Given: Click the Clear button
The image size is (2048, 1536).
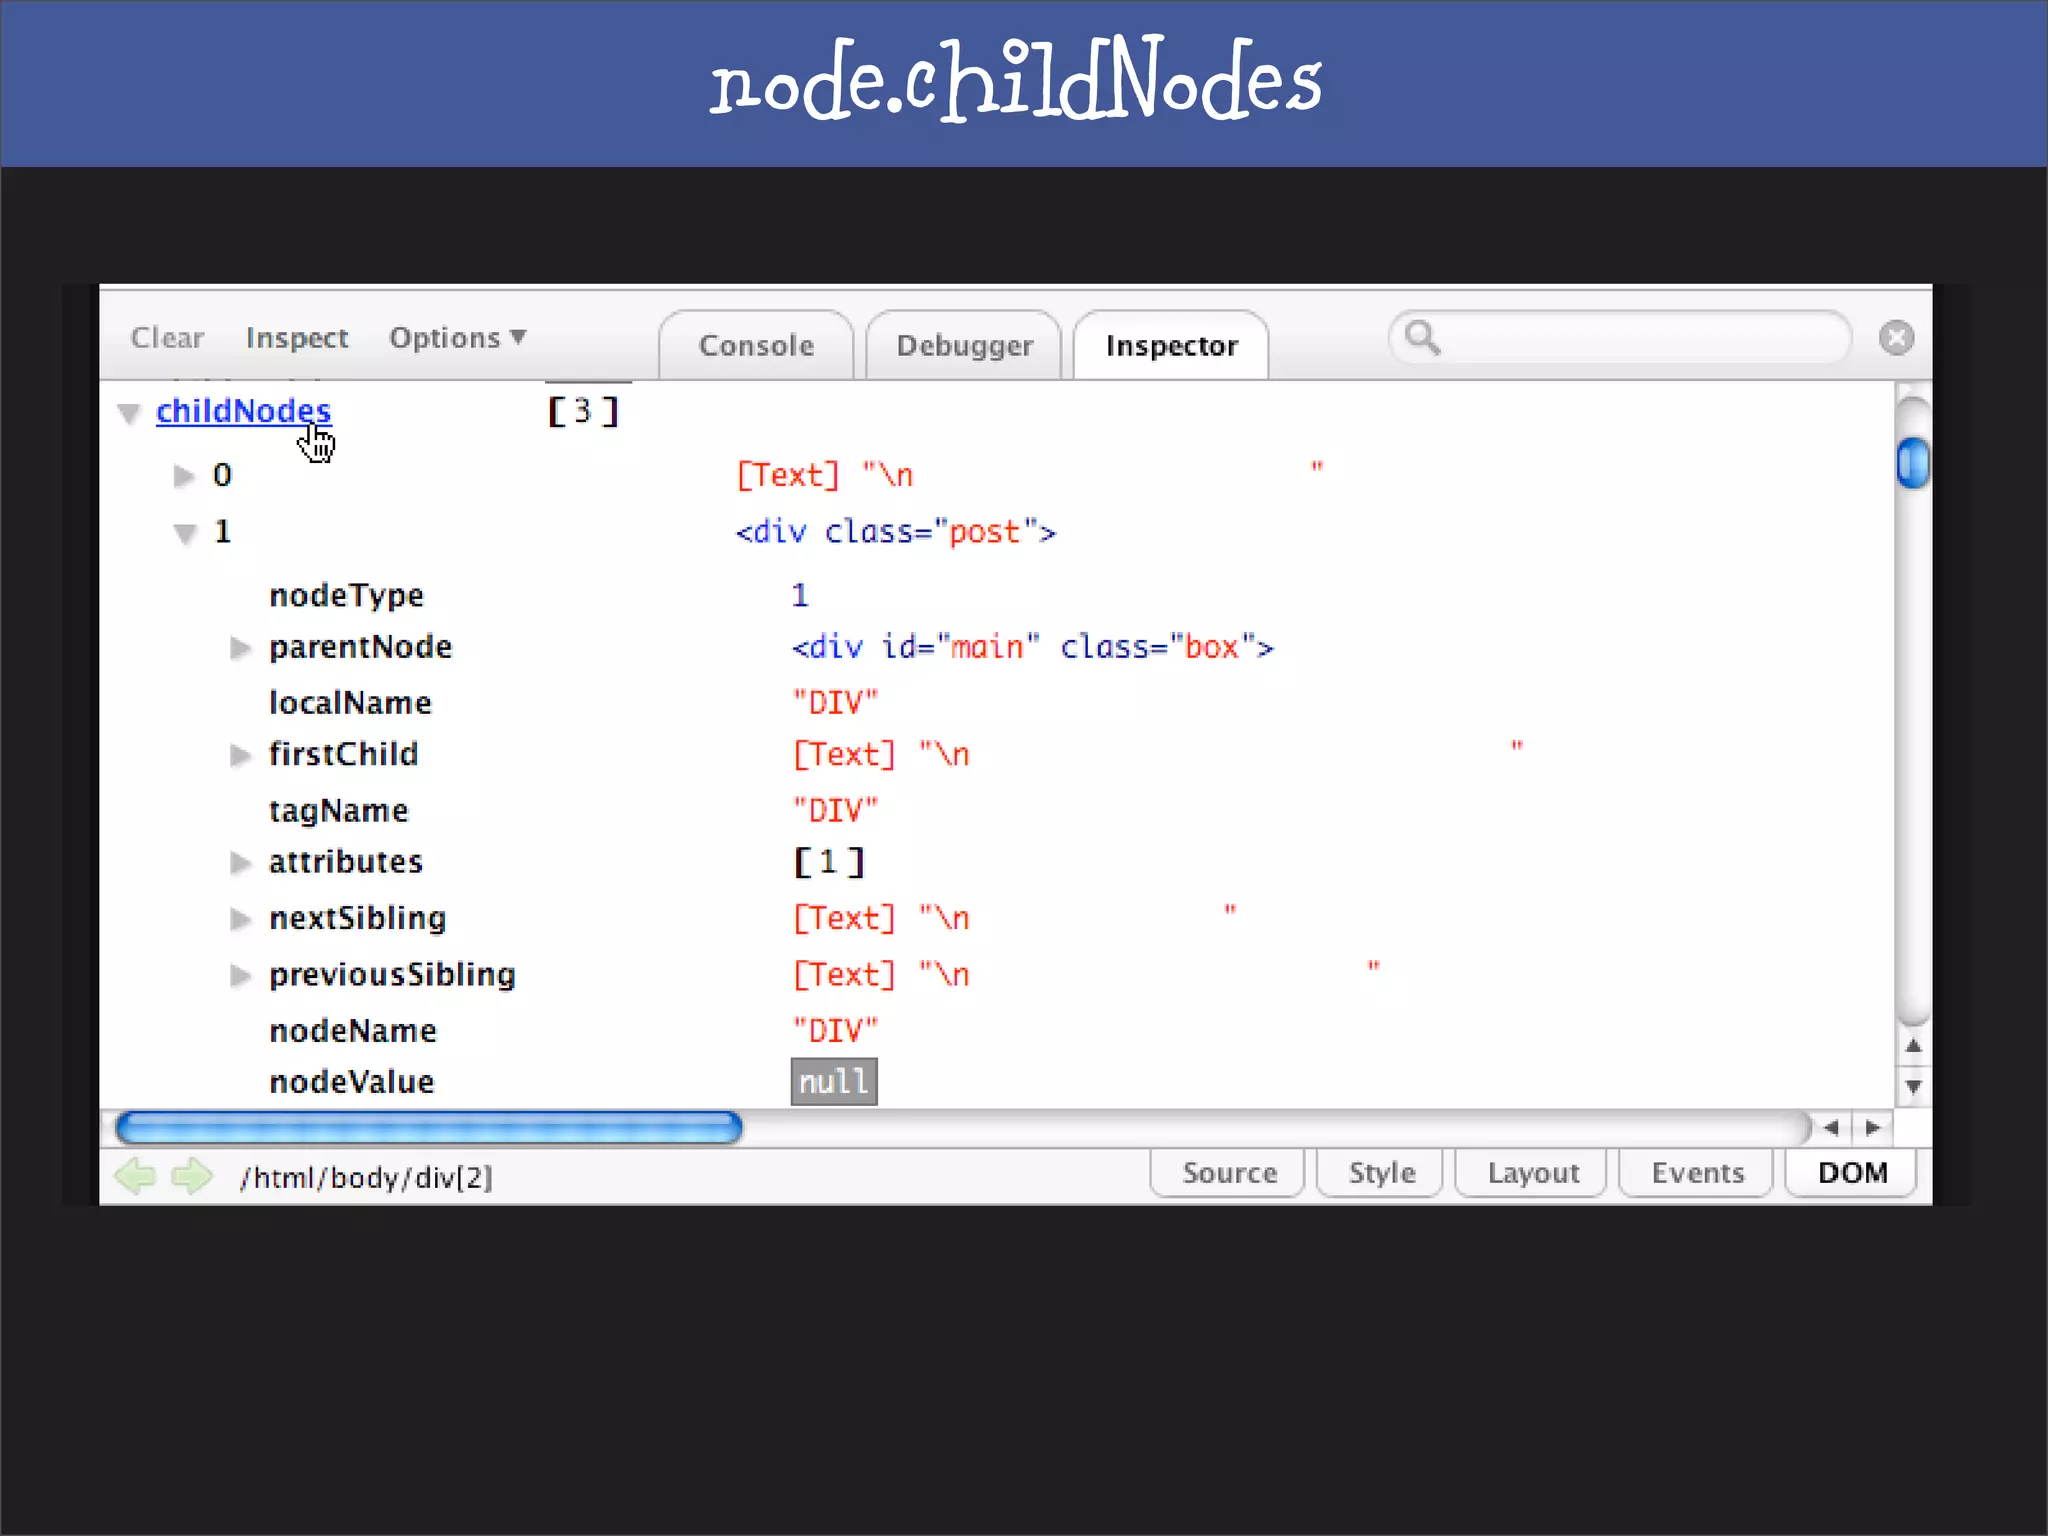Looking at the screenshot, I should (x=167, y=338).
